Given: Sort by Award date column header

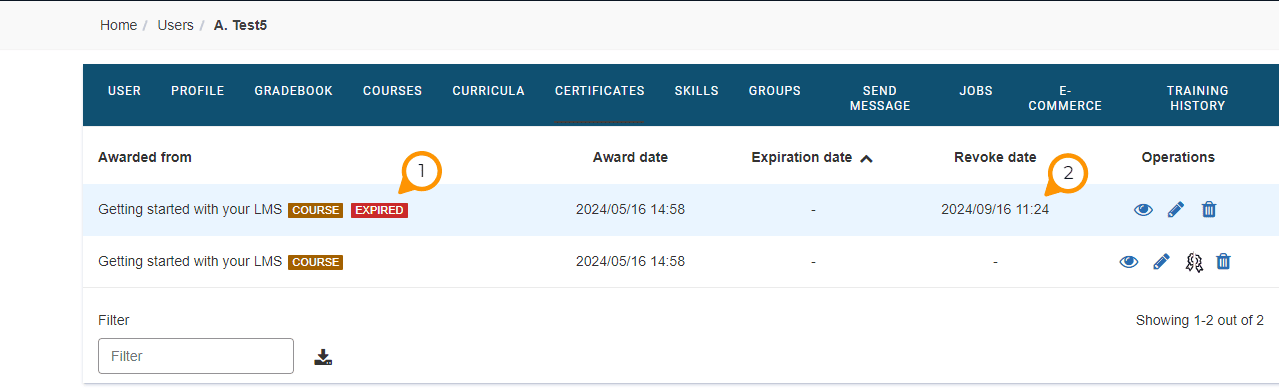Looking at the screenshot, I should [630, 157].
